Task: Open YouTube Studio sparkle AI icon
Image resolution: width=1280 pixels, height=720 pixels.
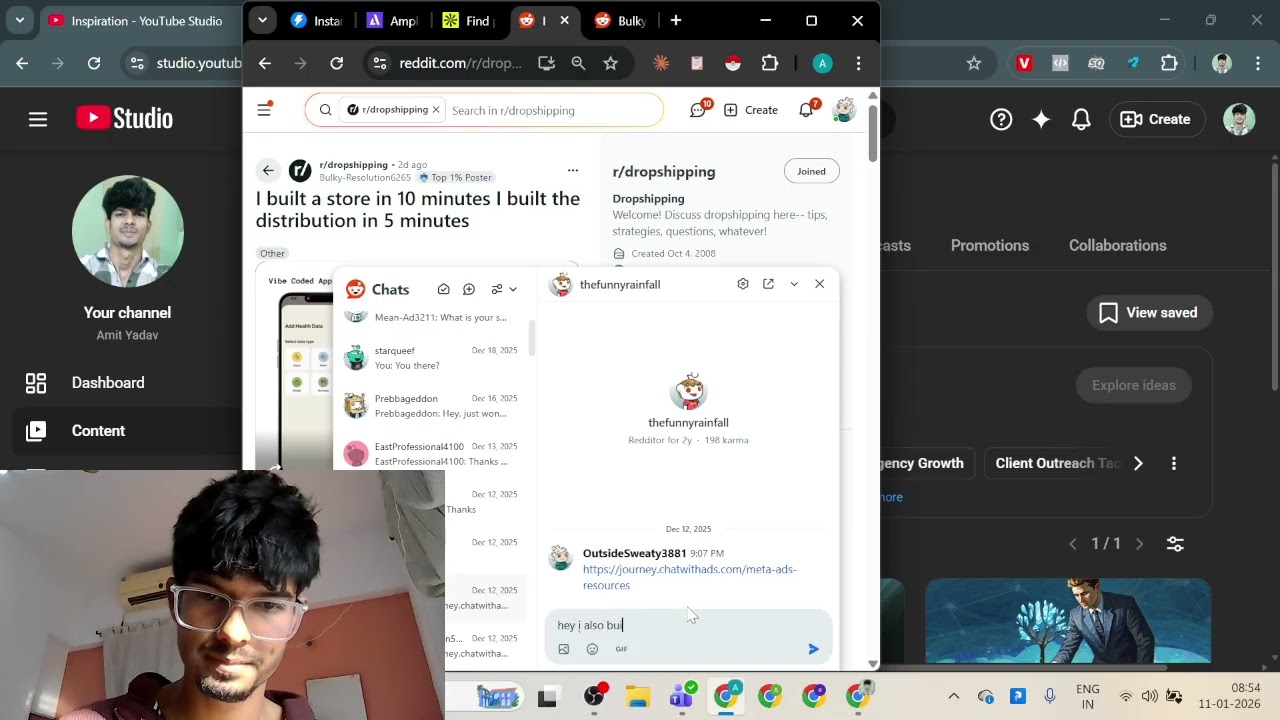Action: pos(1041,119)
